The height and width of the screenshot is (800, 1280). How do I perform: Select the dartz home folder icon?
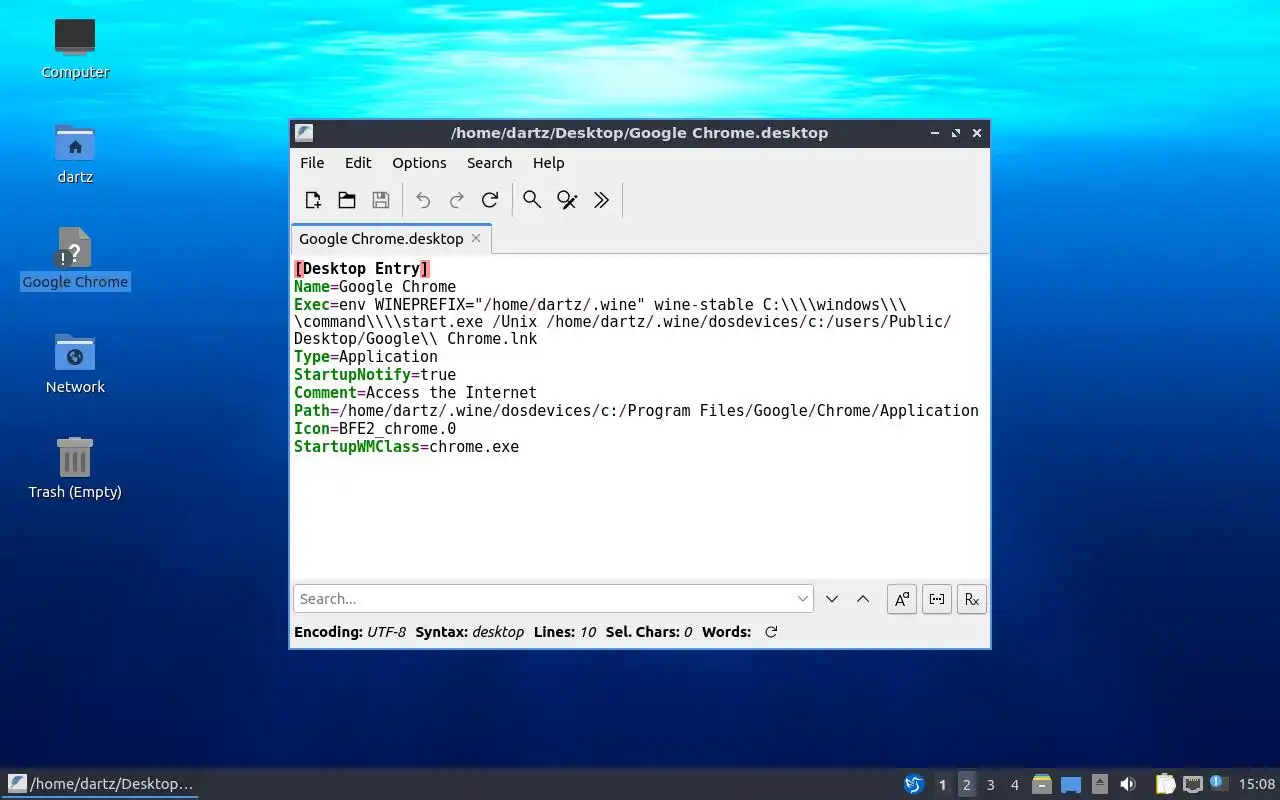tap(75, 153)
